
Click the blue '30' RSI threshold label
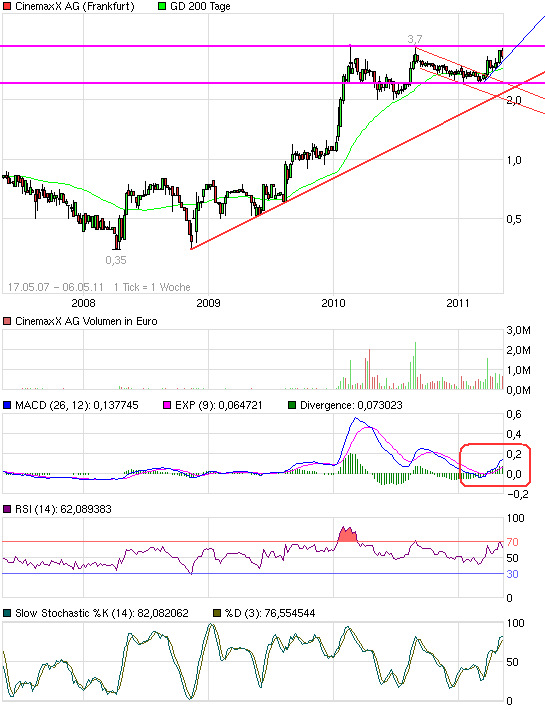512,574
